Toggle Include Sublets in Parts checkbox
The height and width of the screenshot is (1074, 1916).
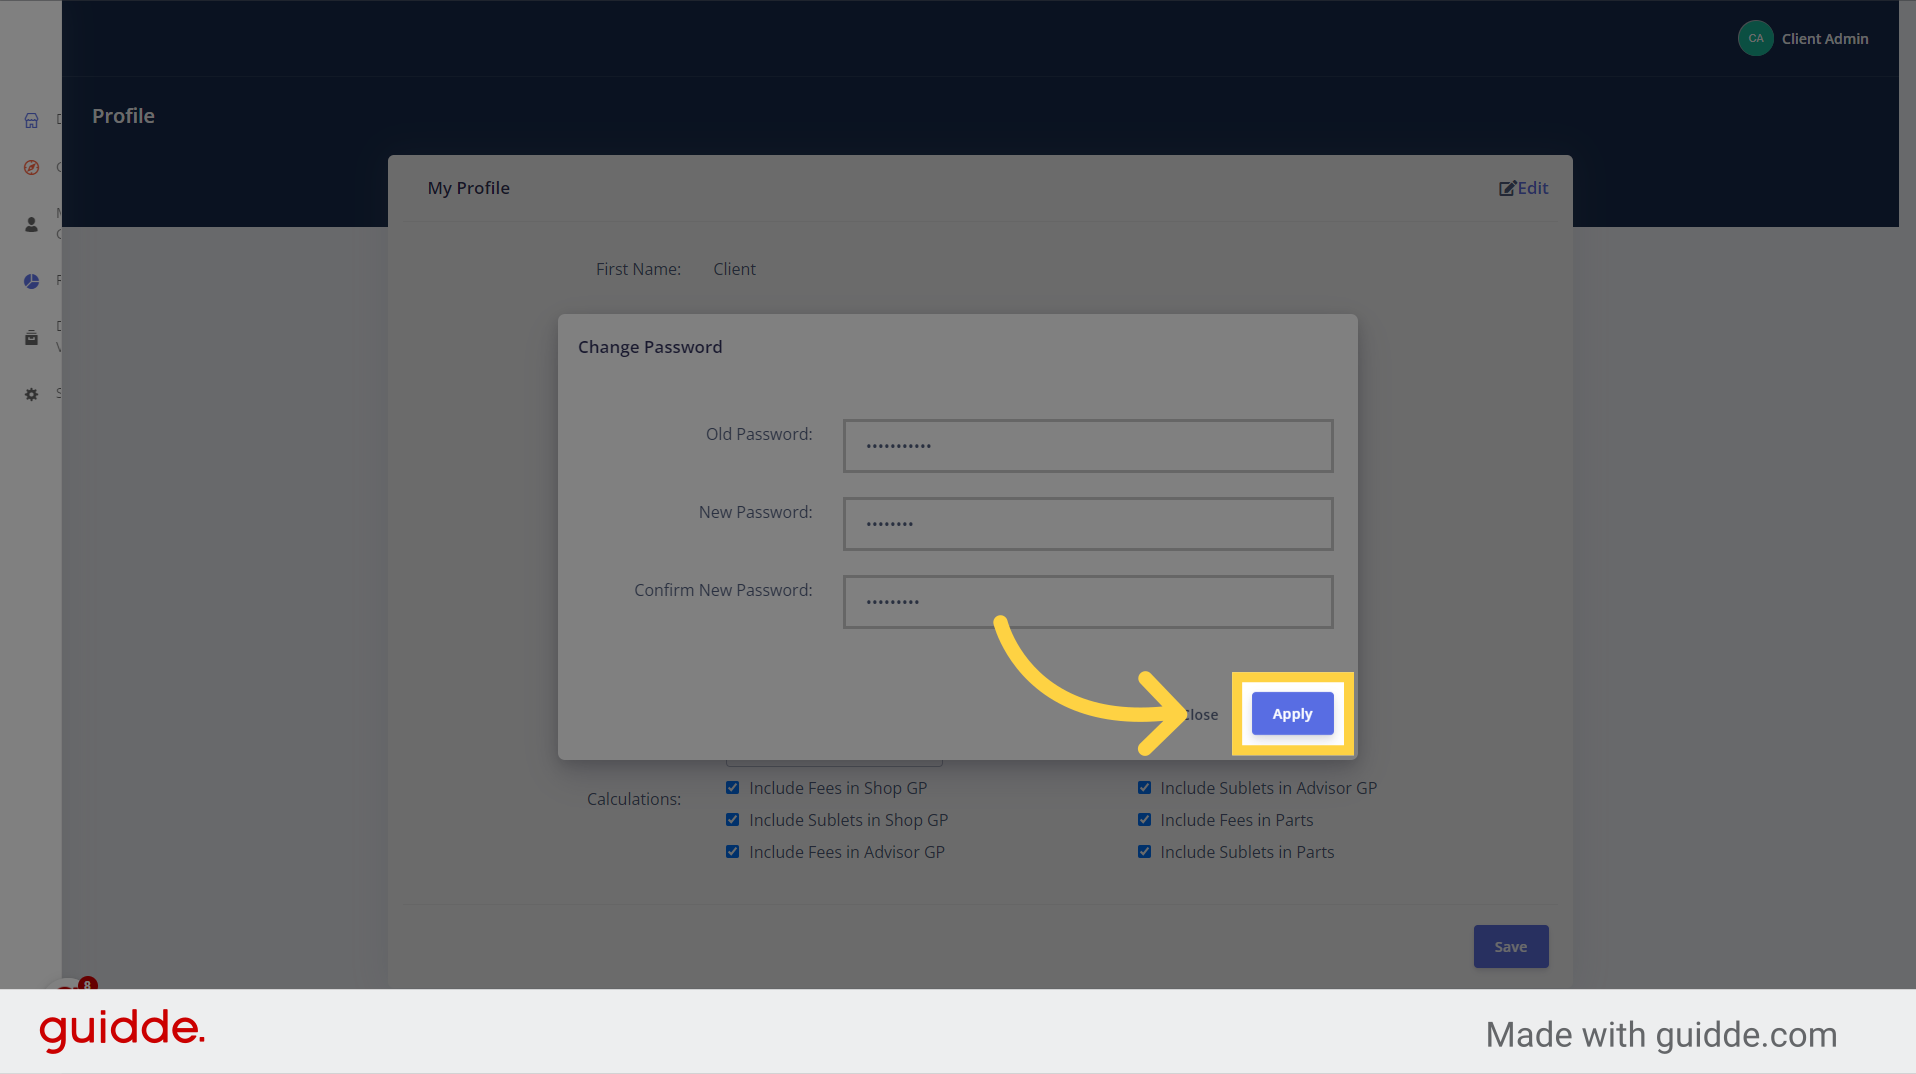coord(1144,852)
